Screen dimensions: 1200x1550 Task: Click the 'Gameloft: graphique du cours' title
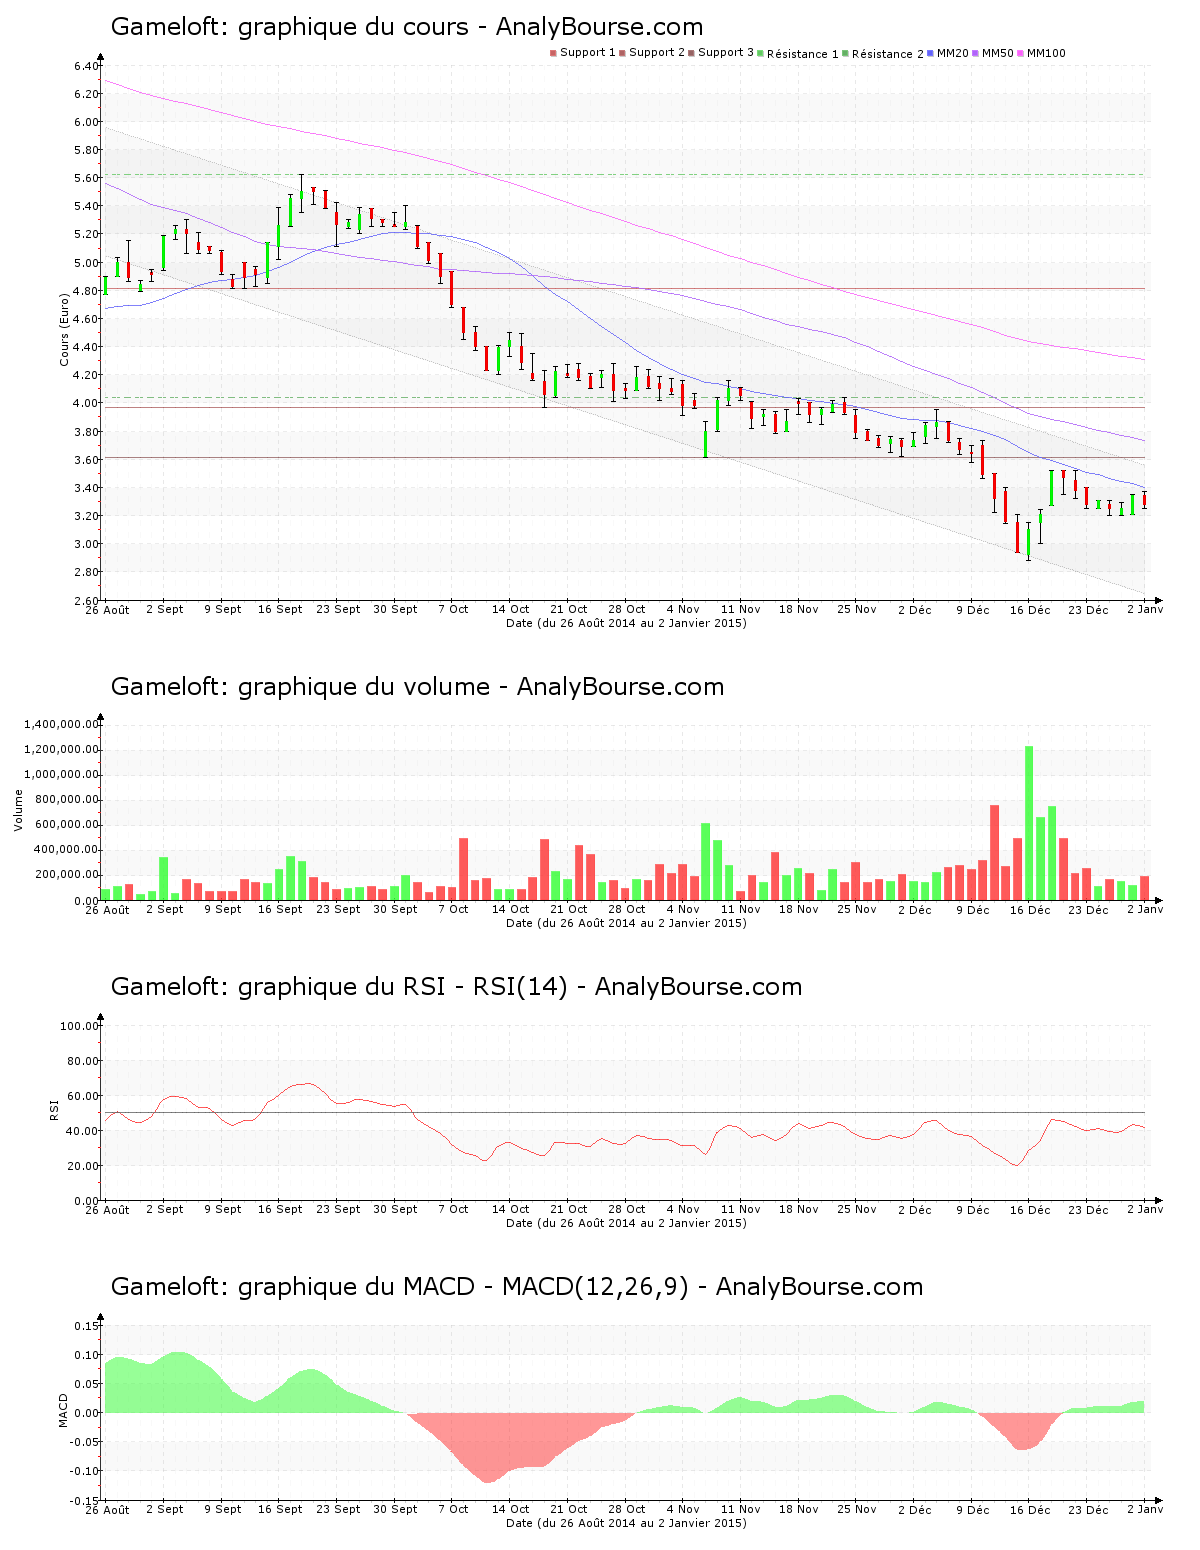(x=407, y=27)
